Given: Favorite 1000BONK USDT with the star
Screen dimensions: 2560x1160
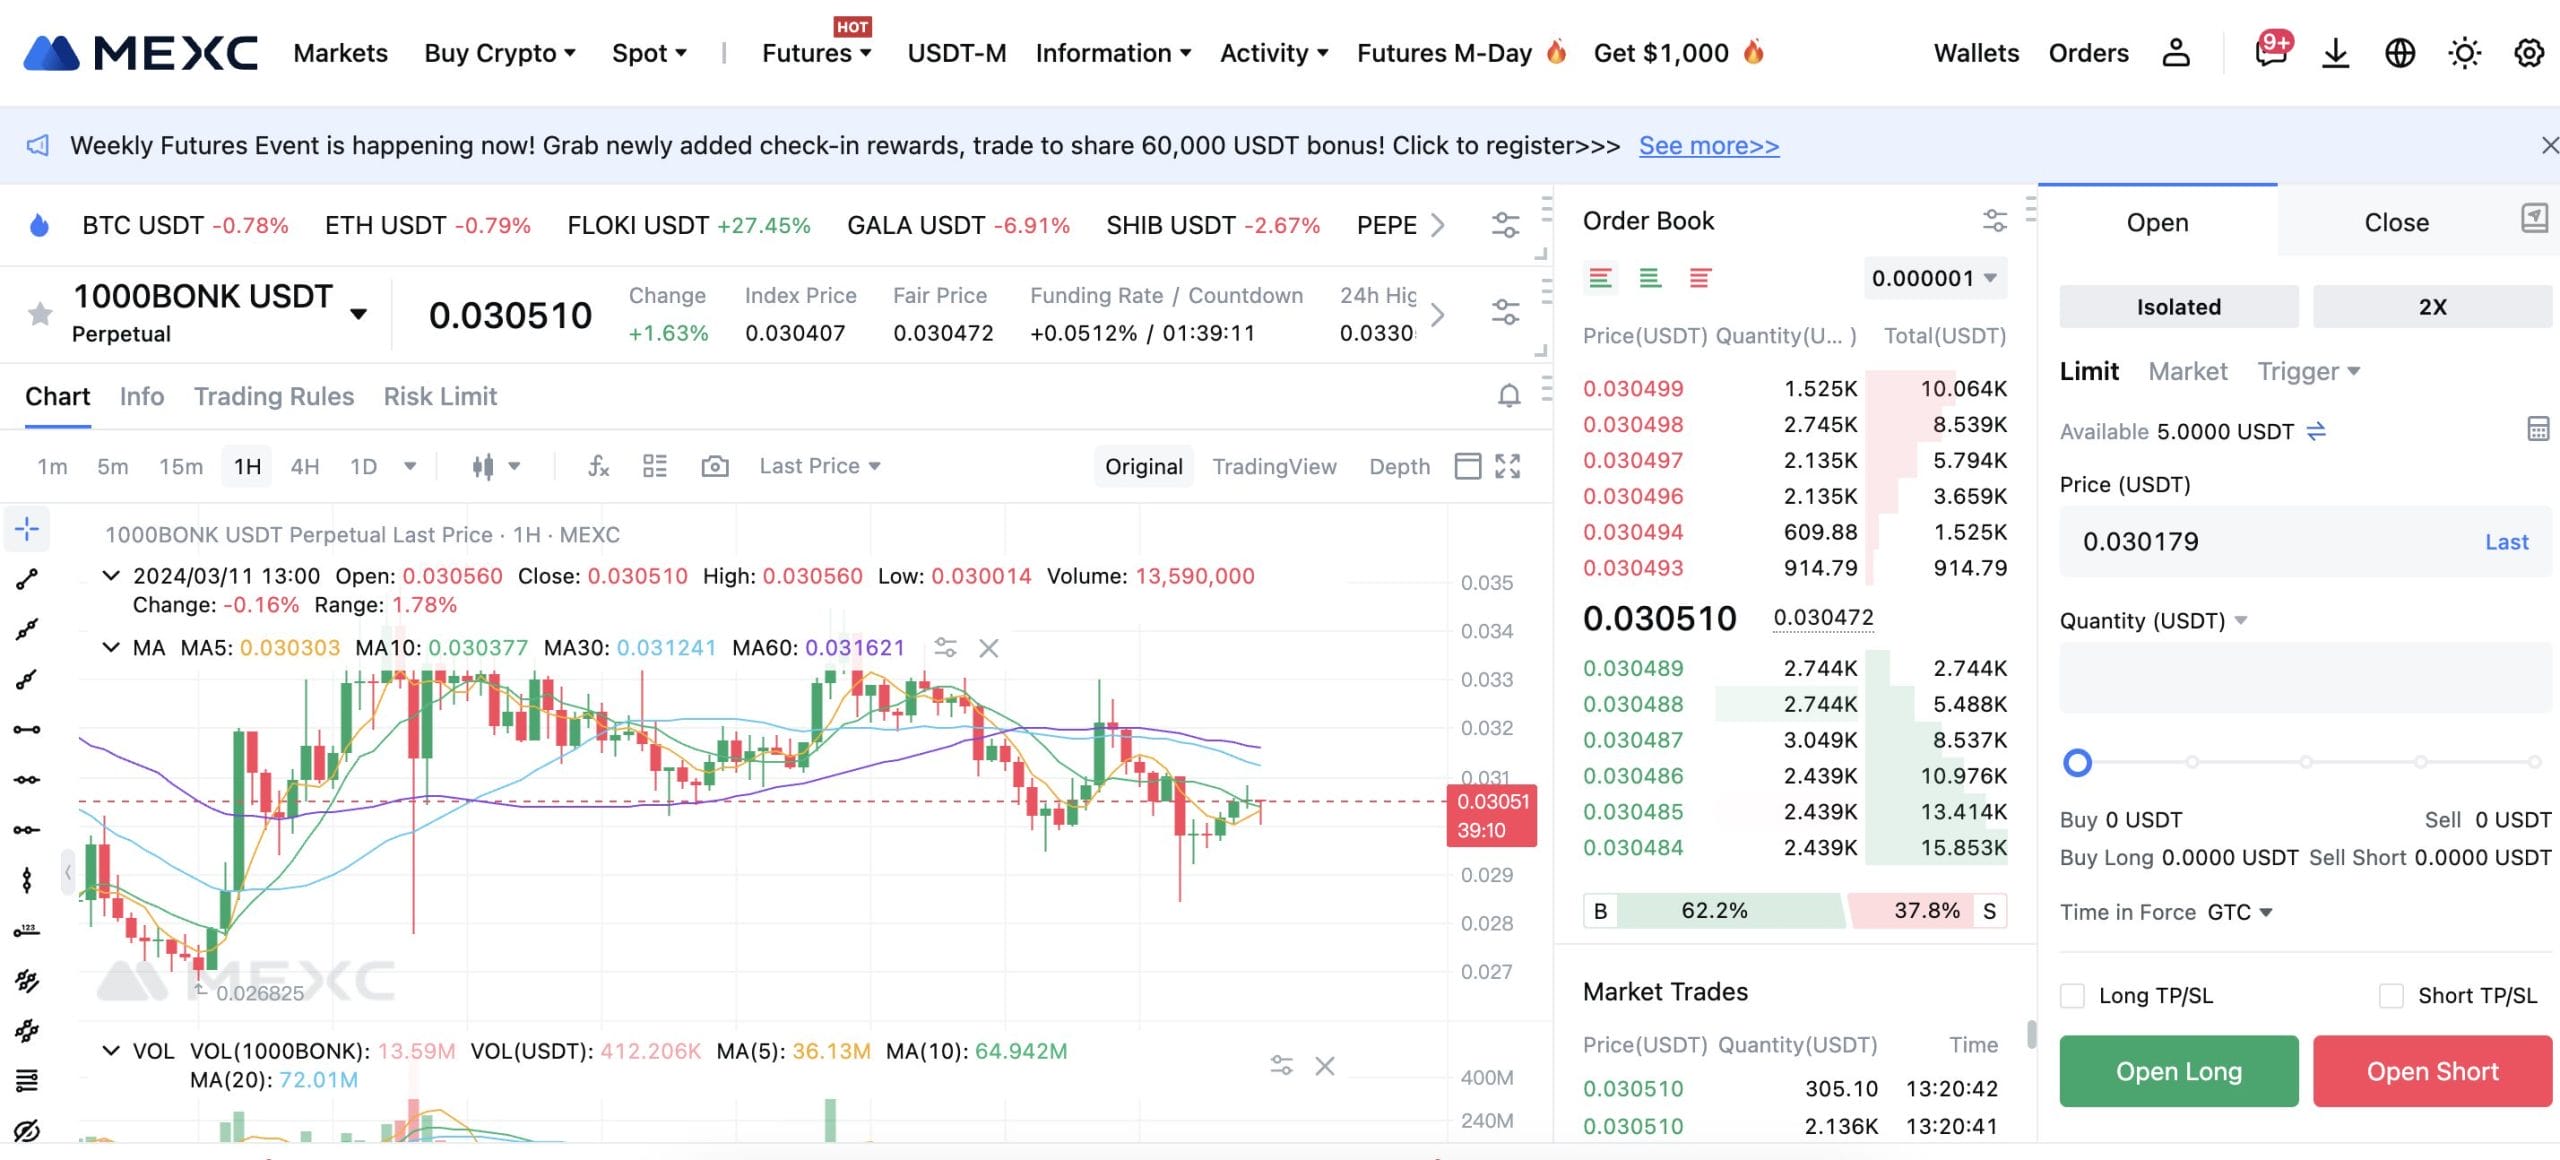Looking at the screenshot, I should point(40,314).
